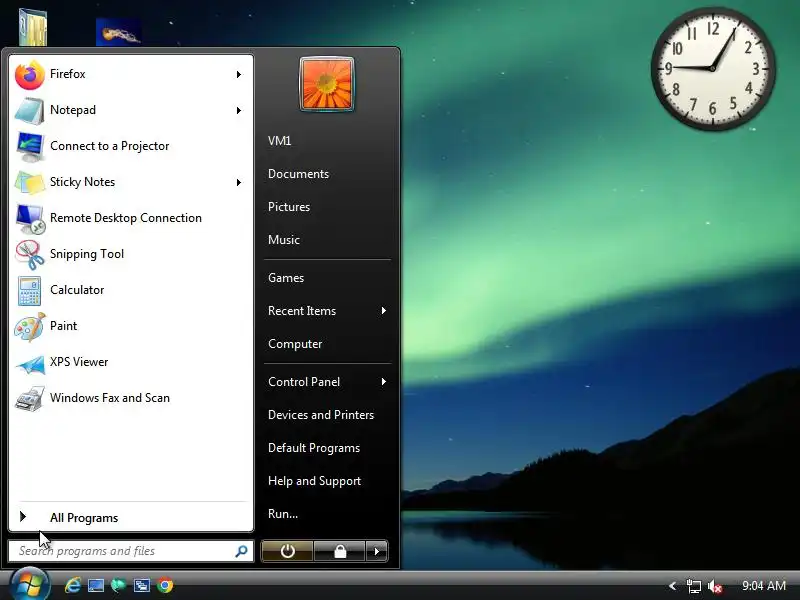Click the analog clock gadget
The width and height of the screenshot is (800, 600).
click(713, 68)
